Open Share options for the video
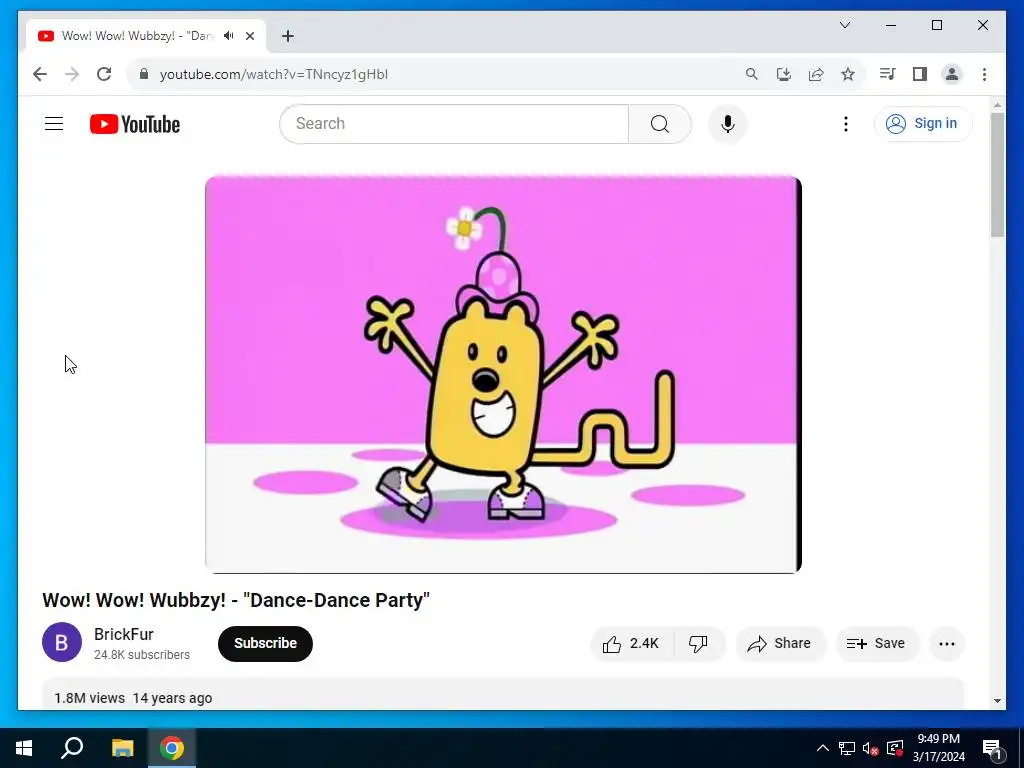The width and height of the screenshot is (1024, 768). [780, 644]
